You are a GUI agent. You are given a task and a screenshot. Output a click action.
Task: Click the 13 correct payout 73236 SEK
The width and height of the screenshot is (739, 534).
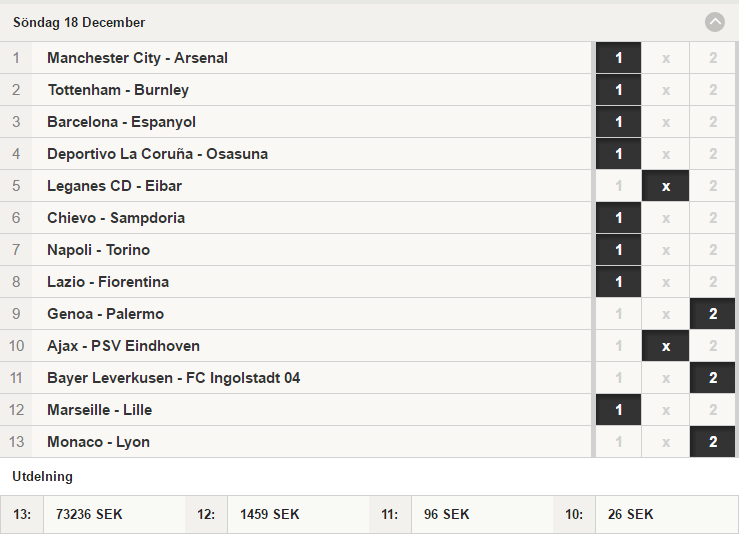pos(89,514)
